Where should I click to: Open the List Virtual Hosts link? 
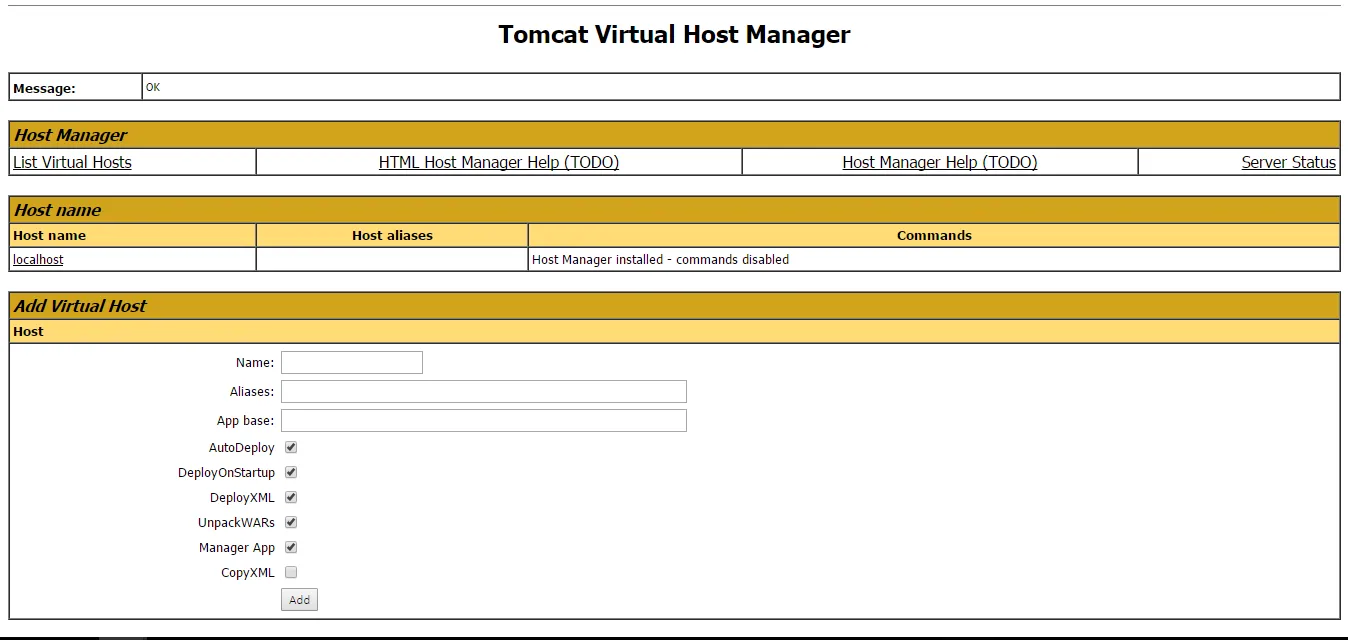(72, 162)
